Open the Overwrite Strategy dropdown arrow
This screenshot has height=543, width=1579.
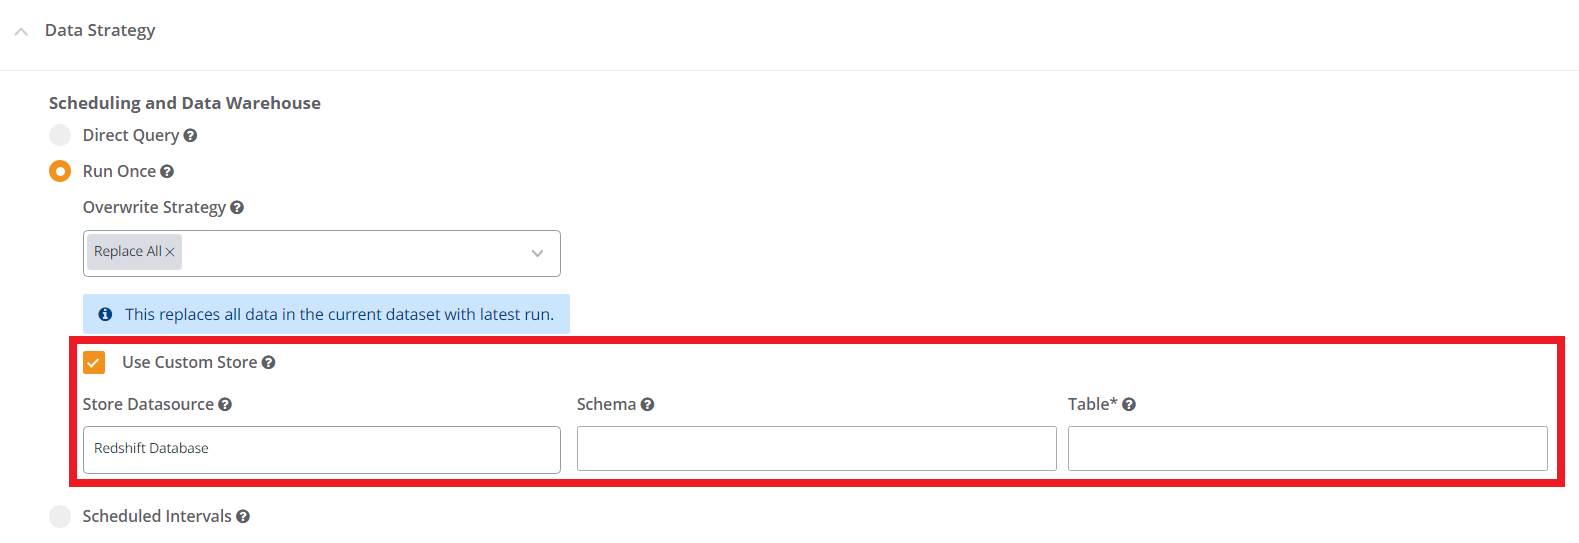tap(537, 253)
